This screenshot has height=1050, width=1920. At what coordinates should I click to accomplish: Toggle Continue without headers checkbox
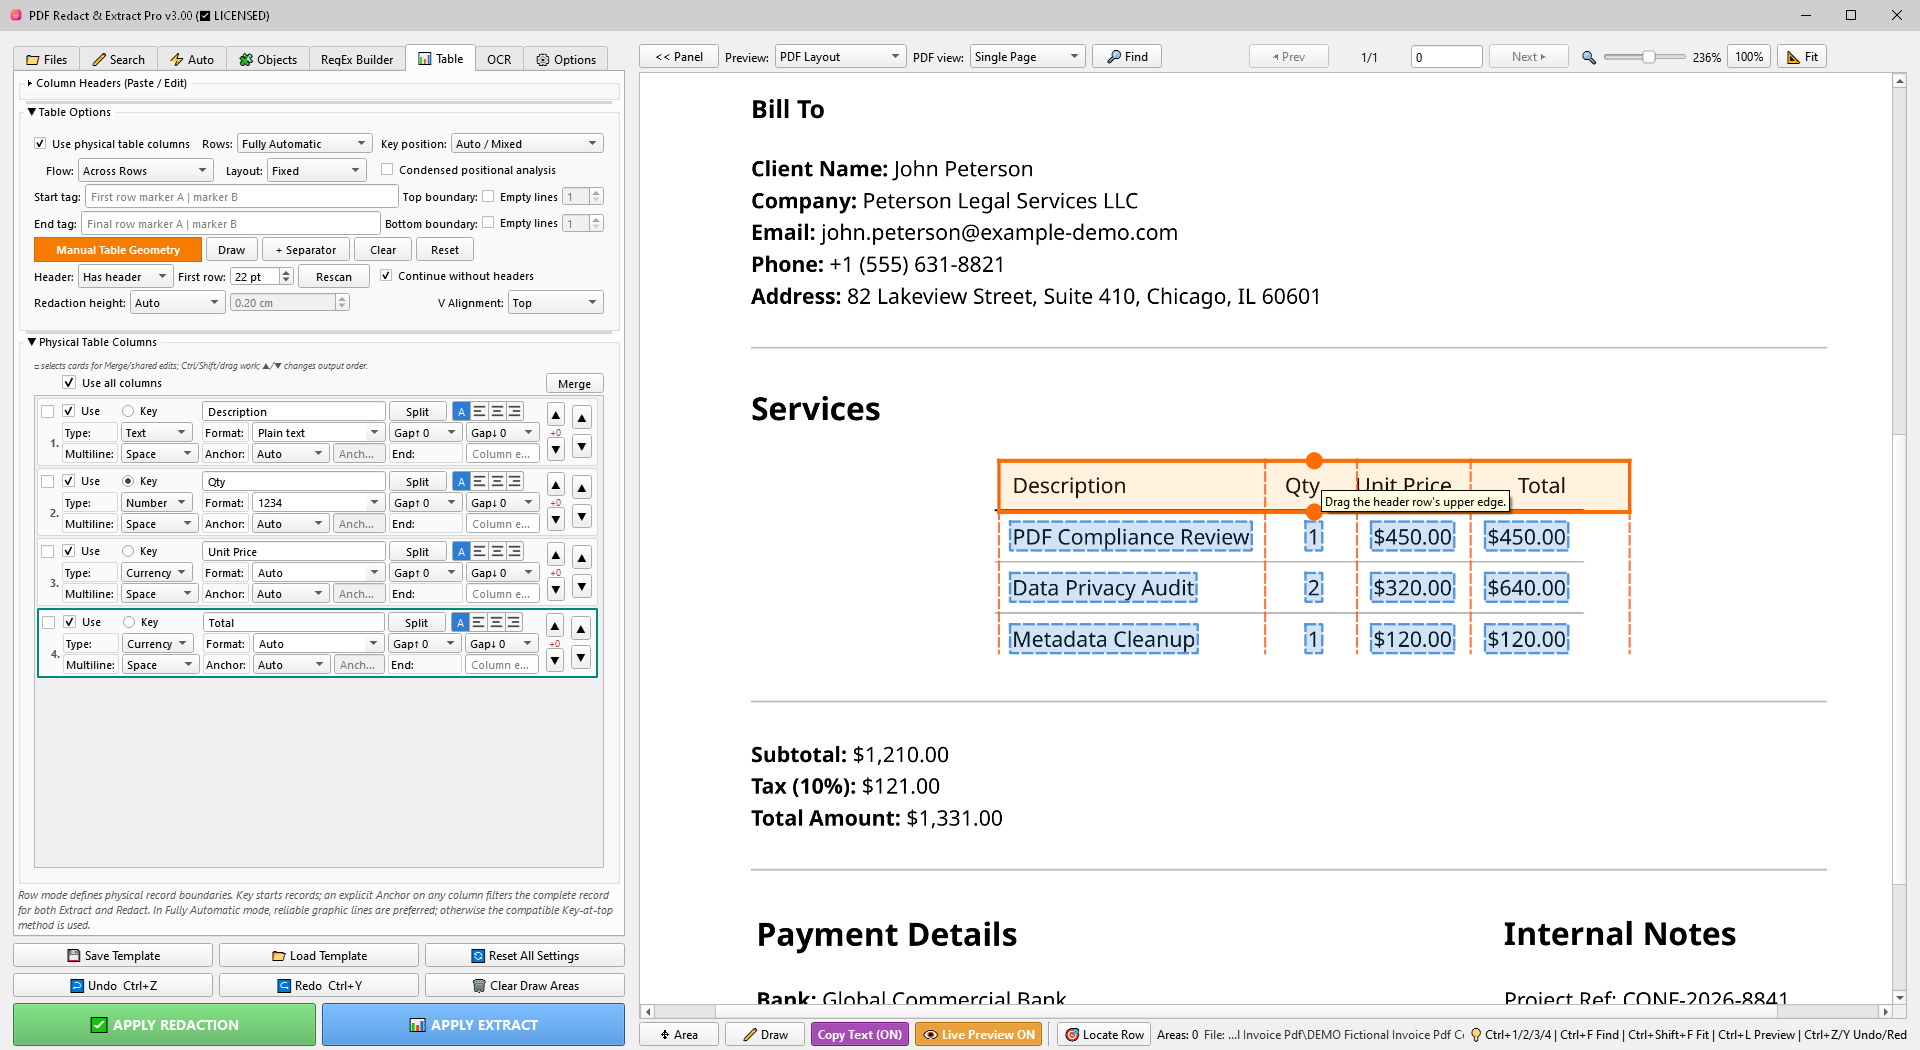tap(386, 276)
